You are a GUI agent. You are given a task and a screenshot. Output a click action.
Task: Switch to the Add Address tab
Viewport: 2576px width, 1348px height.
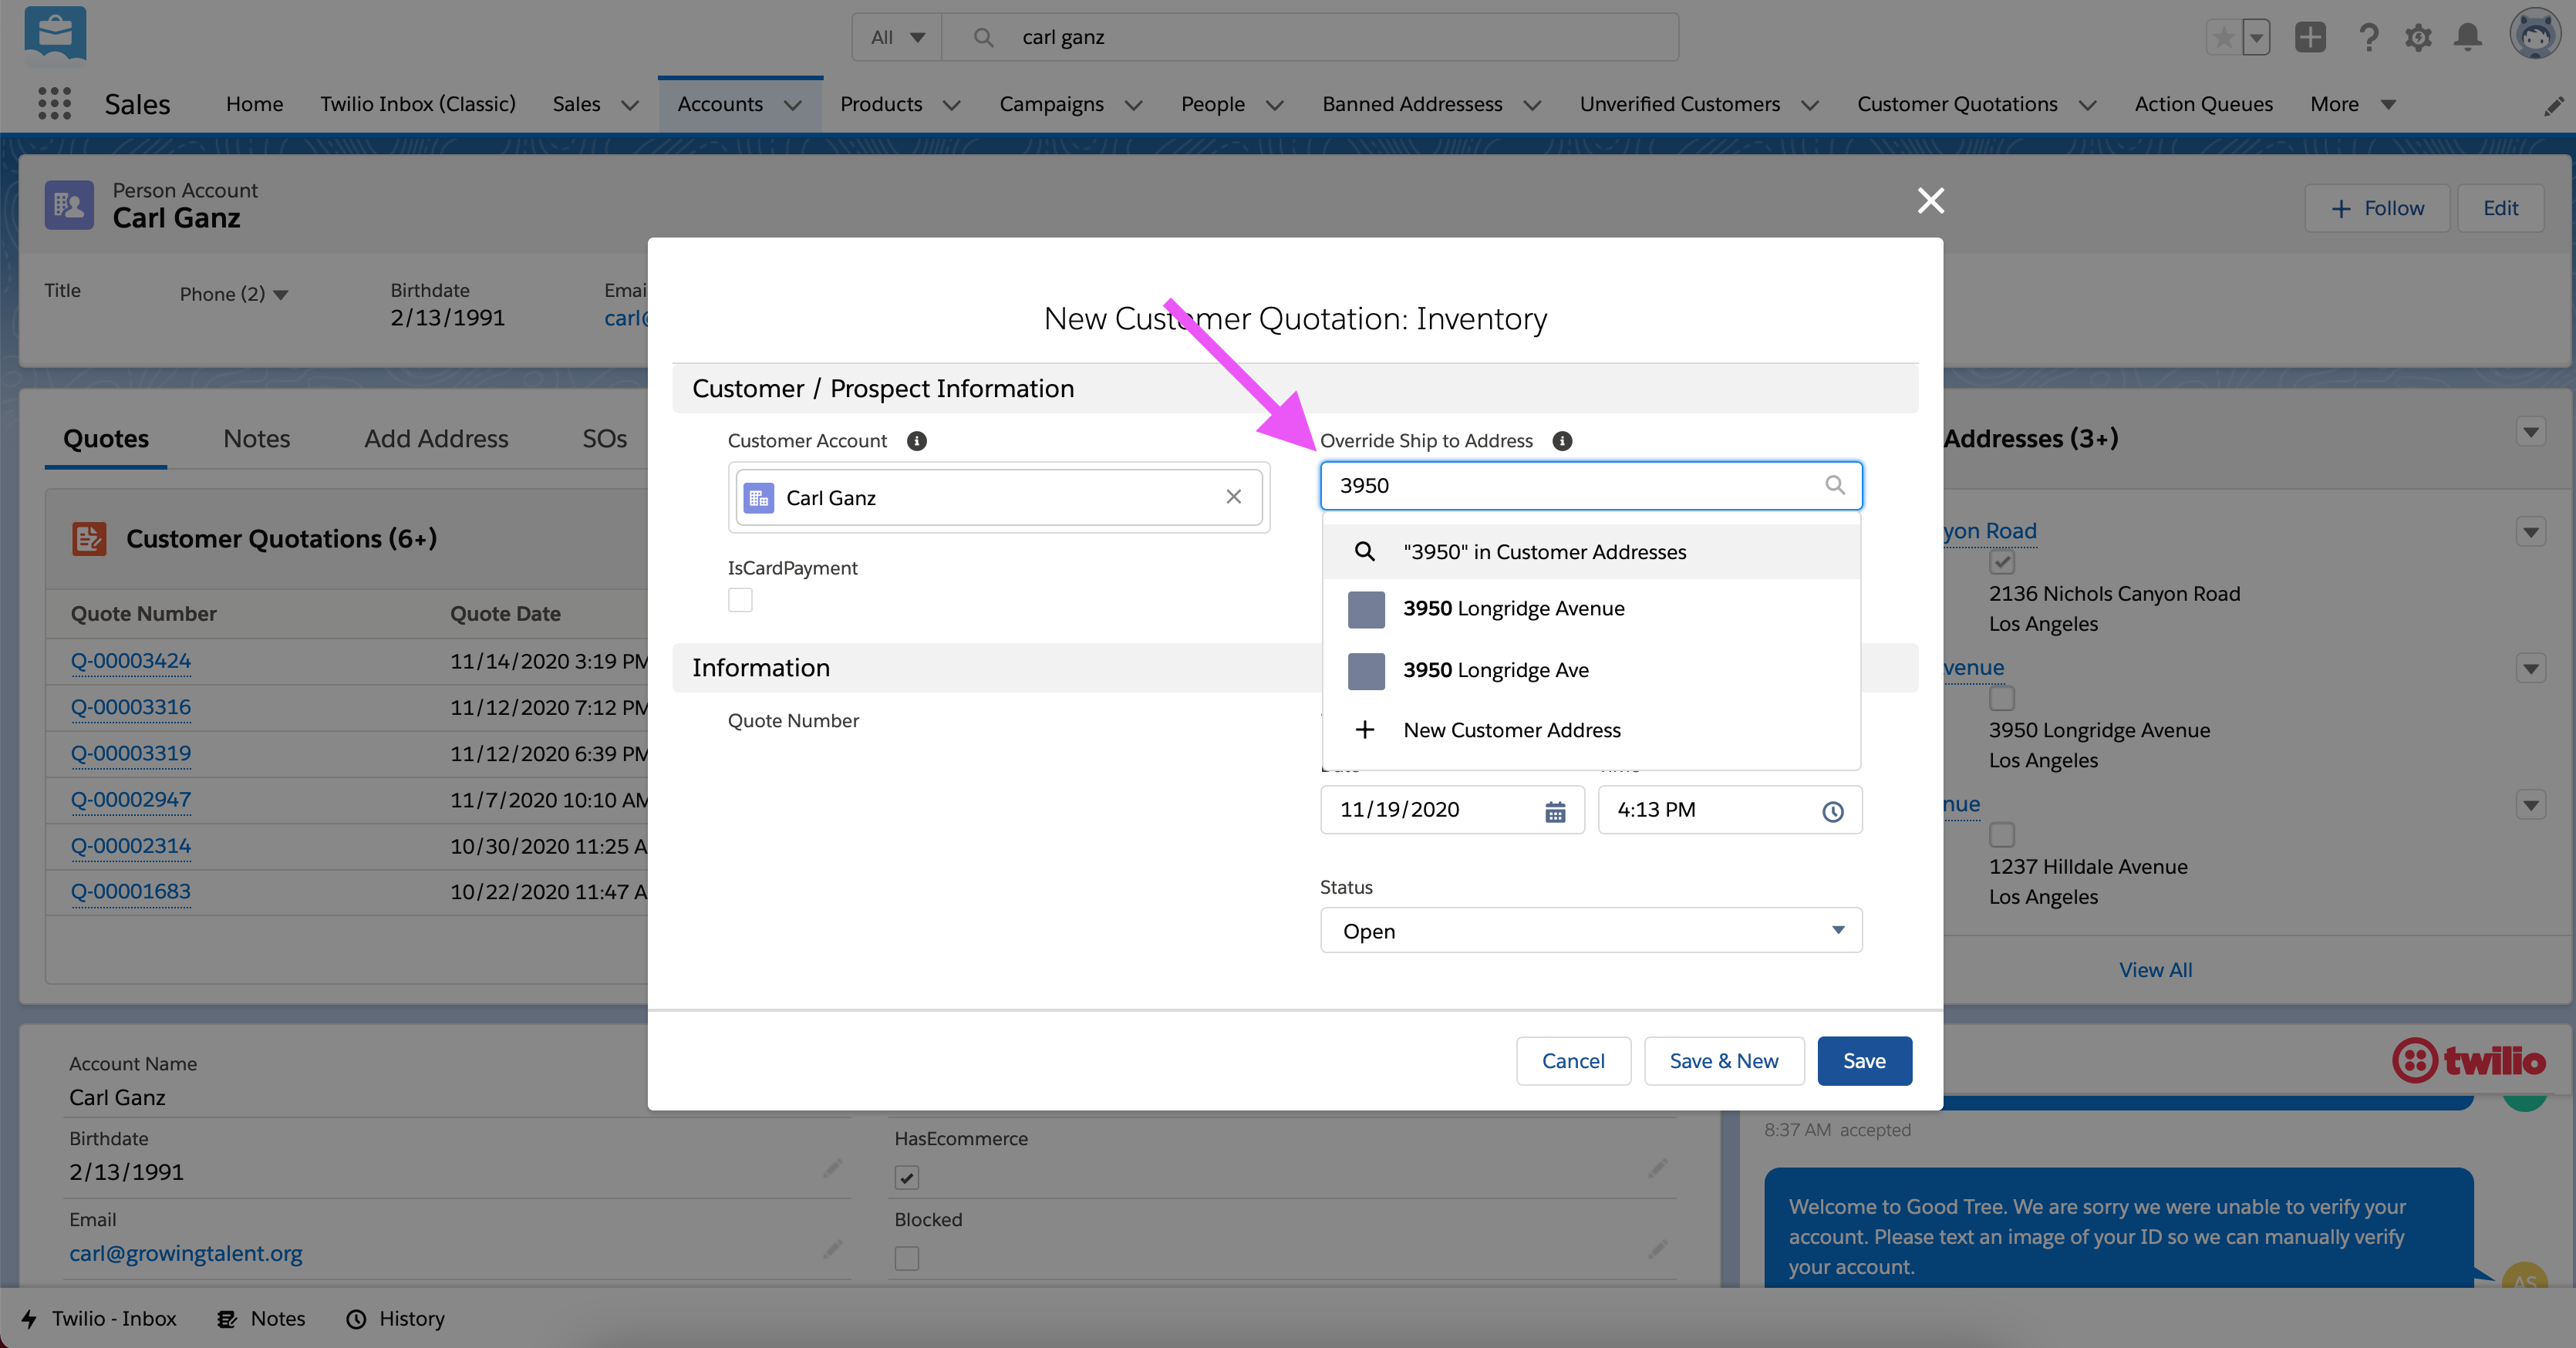(436, 439)
